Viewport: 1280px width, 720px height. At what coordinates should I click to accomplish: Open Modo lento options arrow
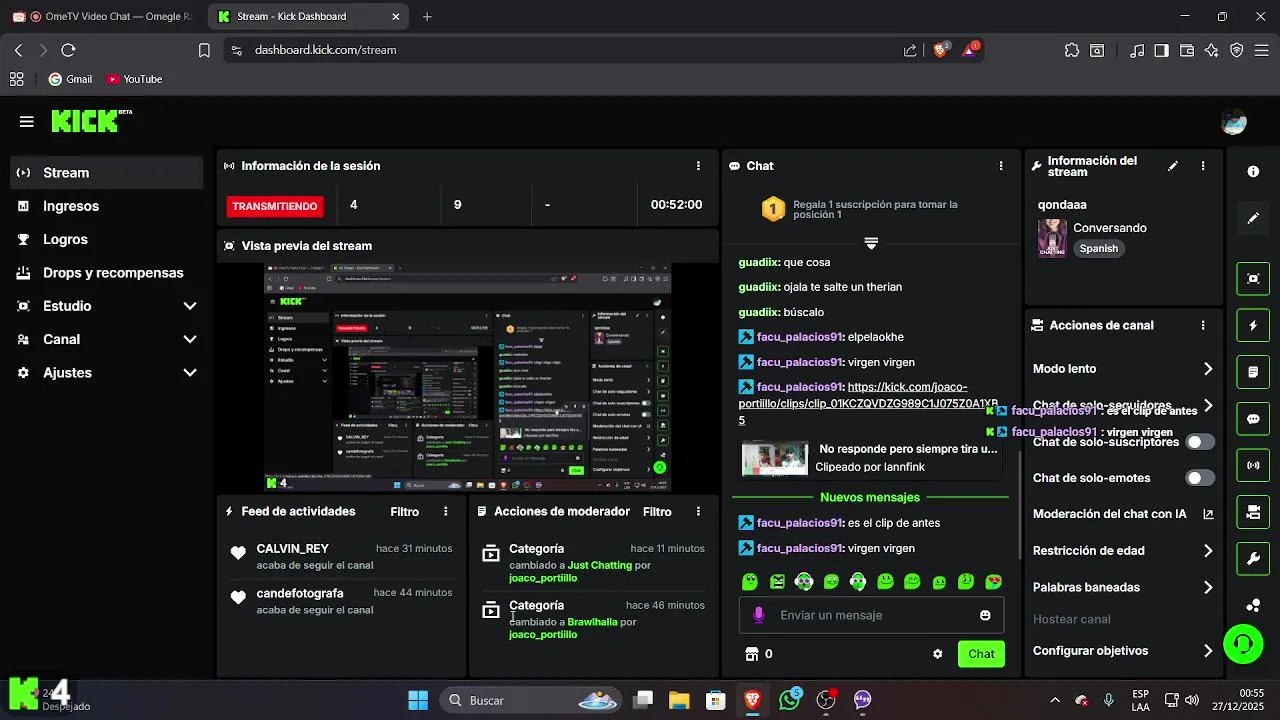pos(1208,369)
